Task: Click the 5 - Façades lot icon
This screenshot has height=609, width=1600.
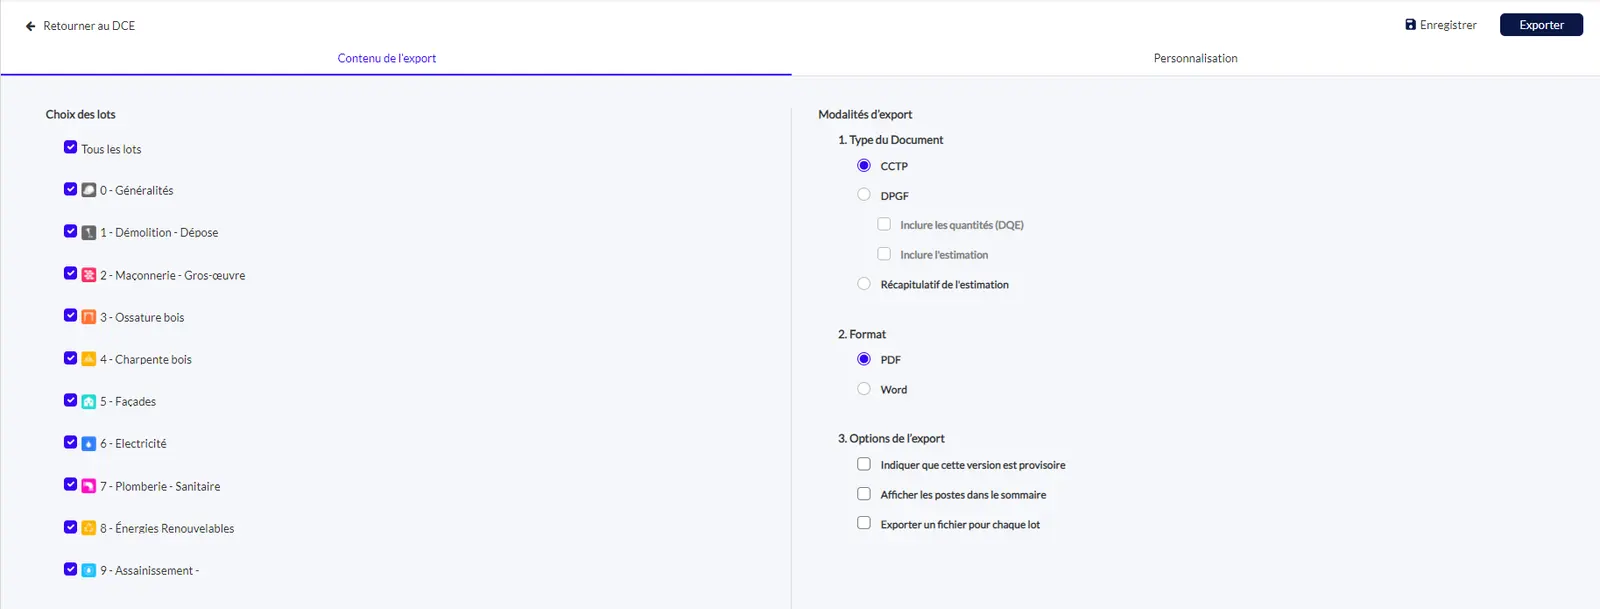Action: [89, 401]
